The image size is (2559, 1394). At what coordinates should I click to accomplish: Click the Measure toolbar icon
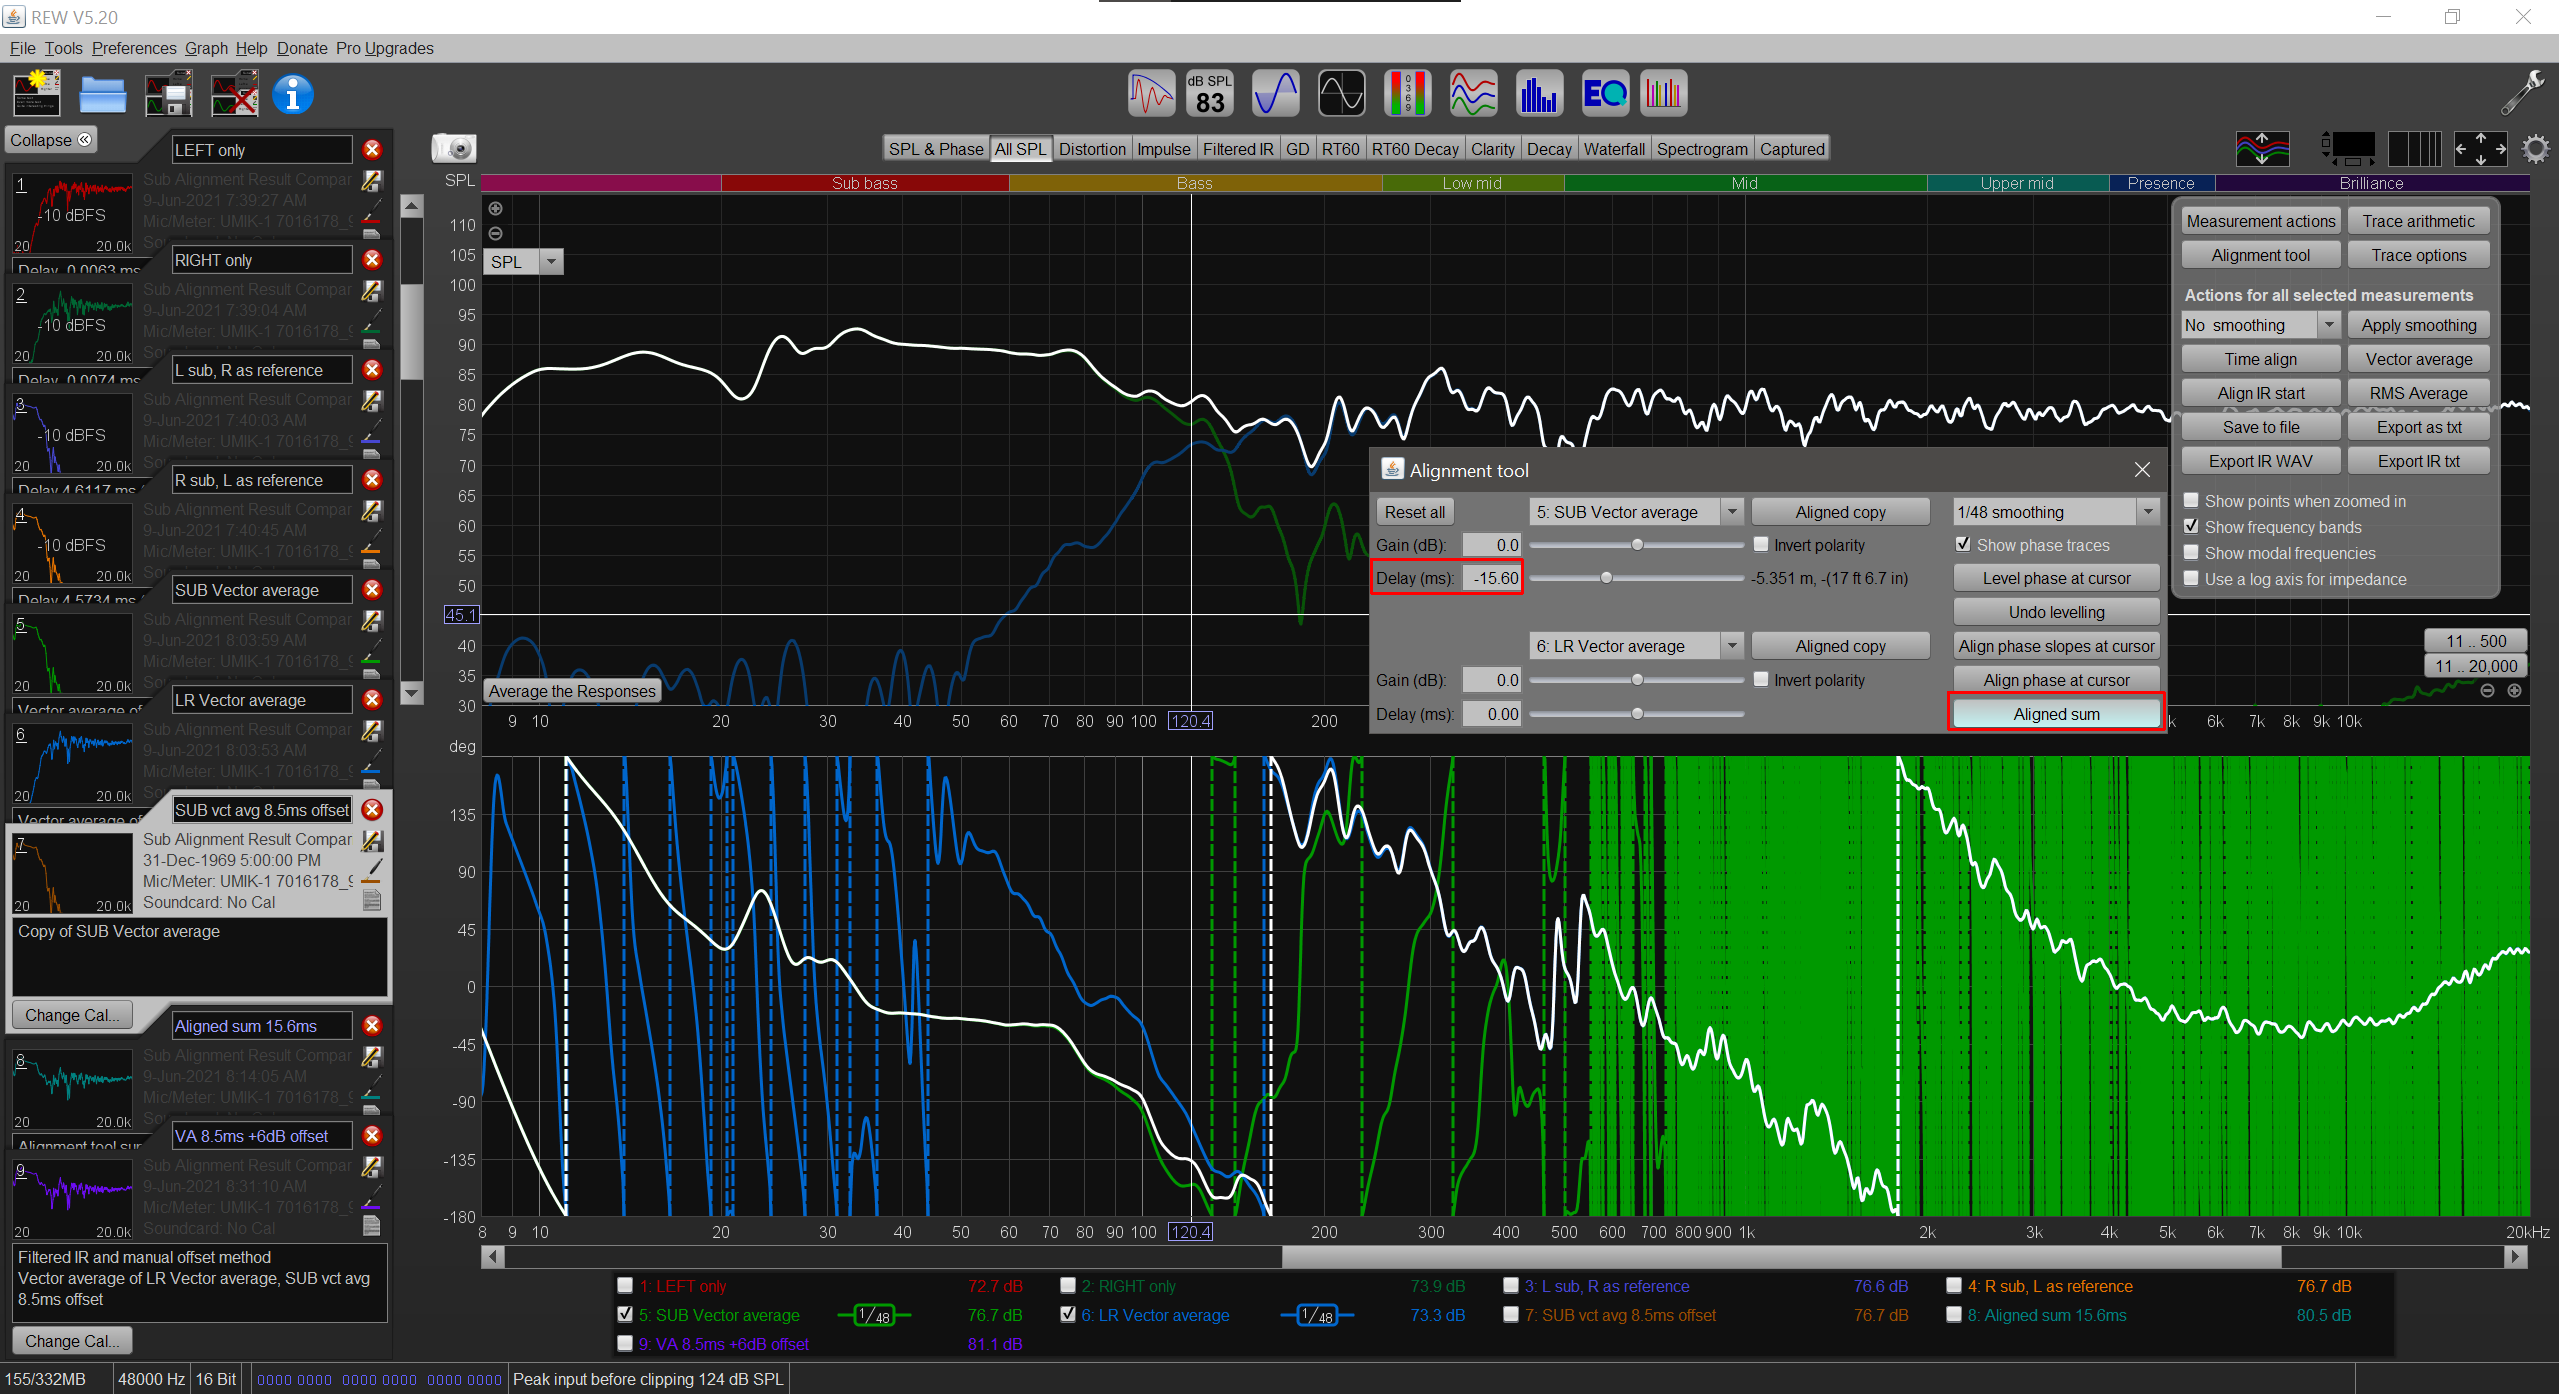click(37, 95)
